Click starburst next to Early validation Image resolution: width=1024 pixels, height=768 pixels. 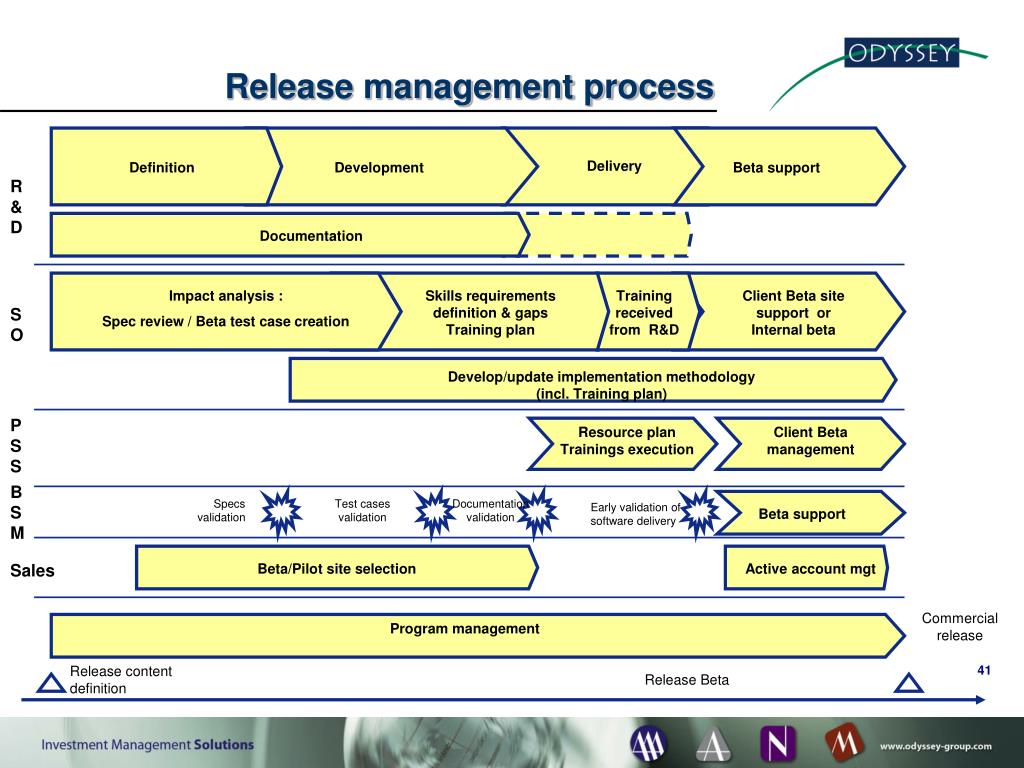tap(699, 513)
